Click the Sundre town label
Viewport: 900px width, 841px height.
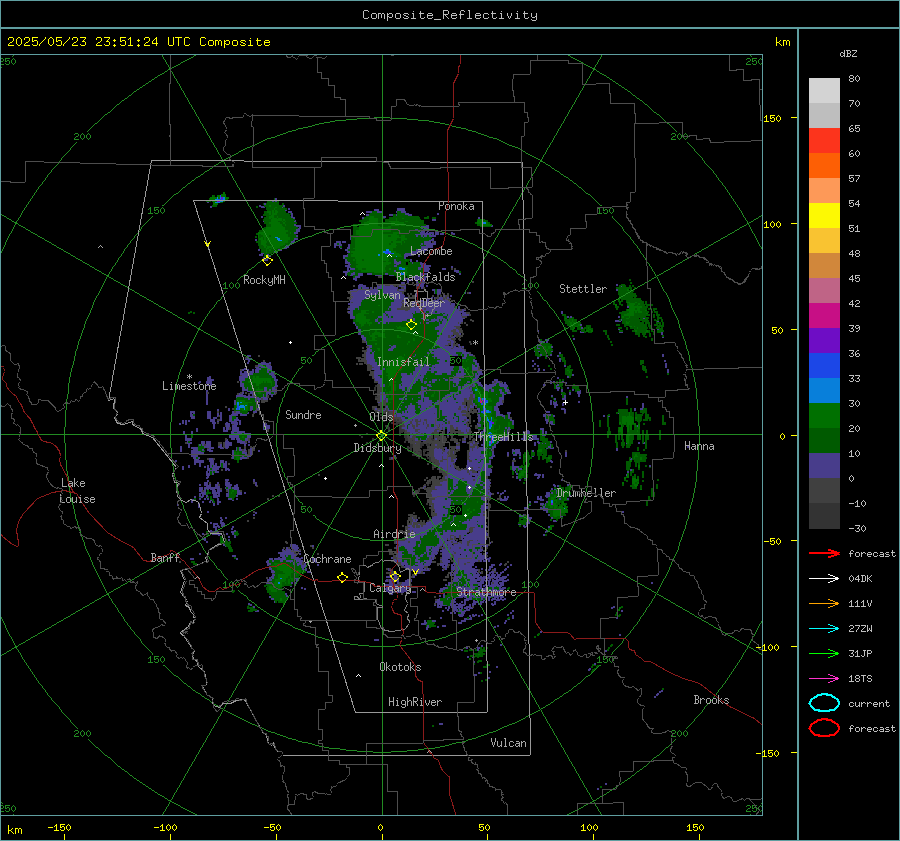(x=303, y=415)
